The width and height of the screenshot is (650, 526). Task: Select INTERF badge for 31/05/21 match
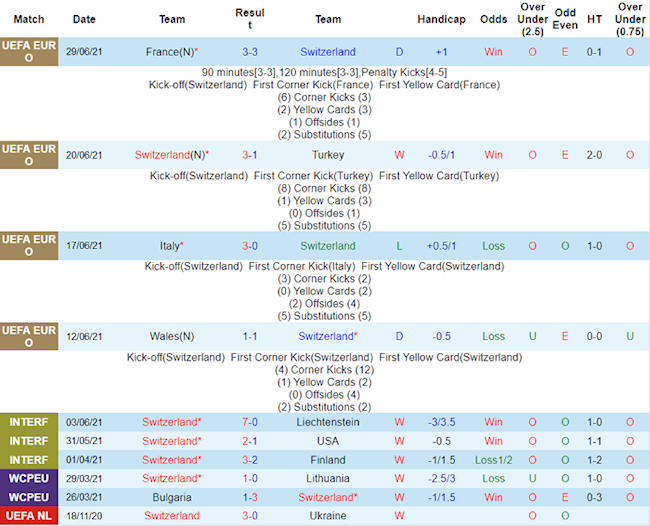(29, 441)
